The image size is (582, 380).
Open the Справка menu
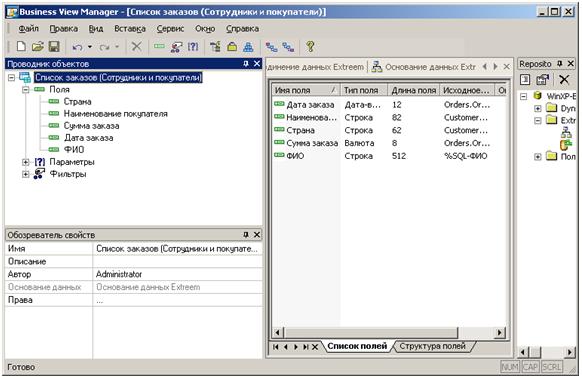tap(242, 29)
